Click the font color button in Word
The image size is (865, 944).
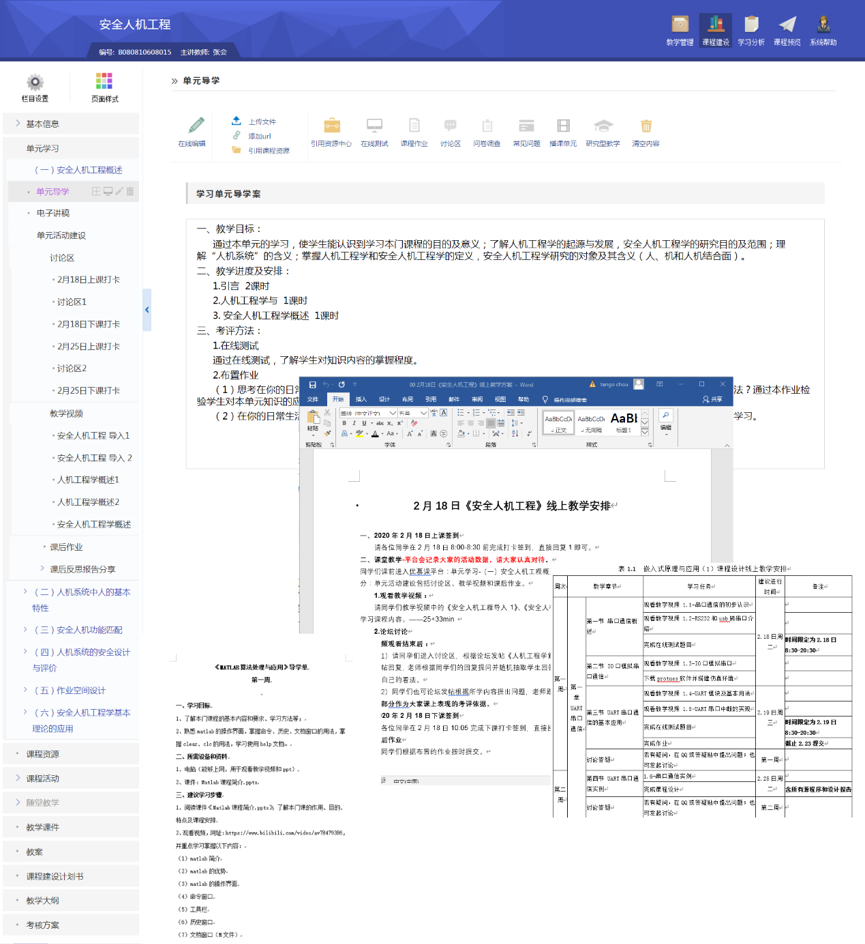pos(375,433)
